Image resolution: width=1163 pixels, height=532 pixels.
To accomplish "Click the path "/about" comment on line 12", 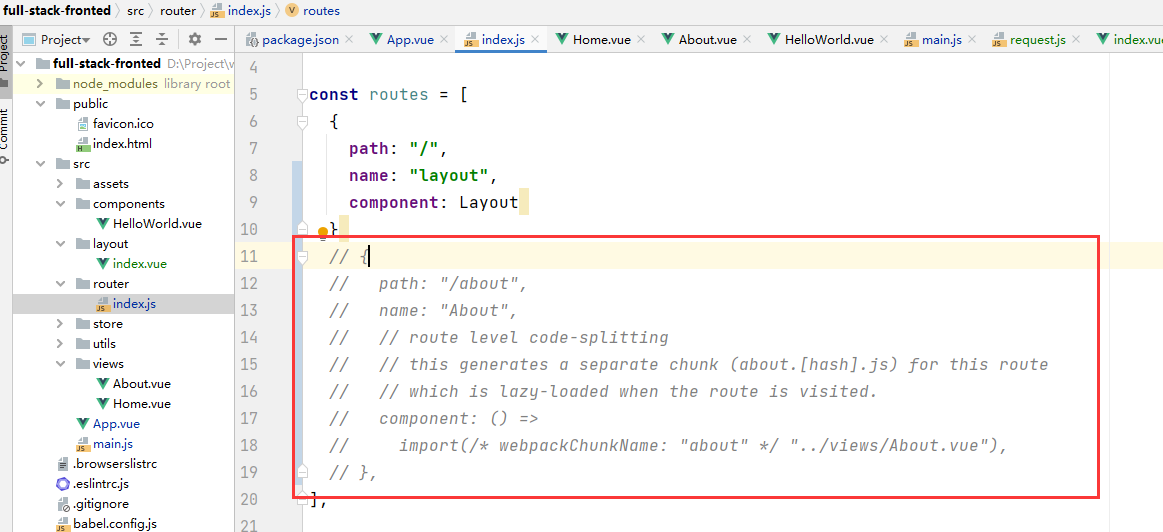I will tap(453, 284).
